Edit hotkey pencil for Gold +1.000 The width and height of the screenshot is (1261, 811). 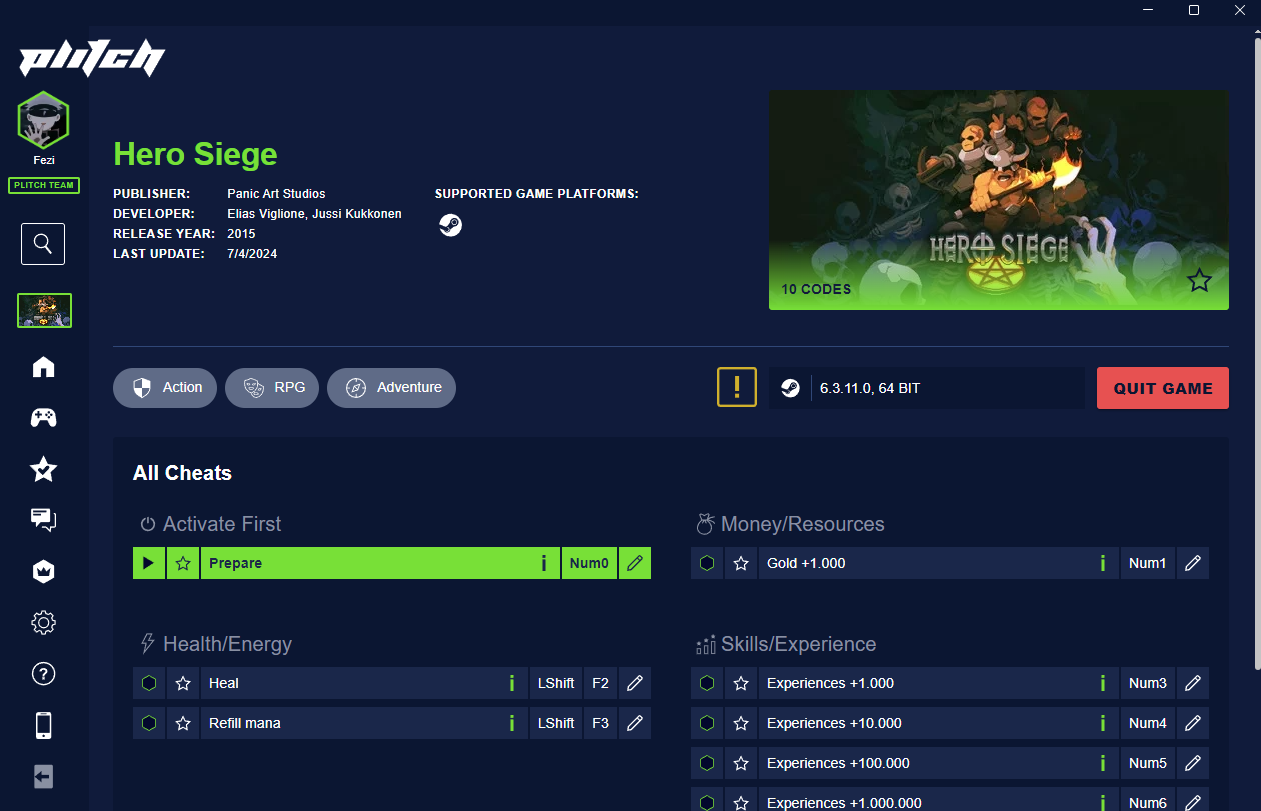1192,563
